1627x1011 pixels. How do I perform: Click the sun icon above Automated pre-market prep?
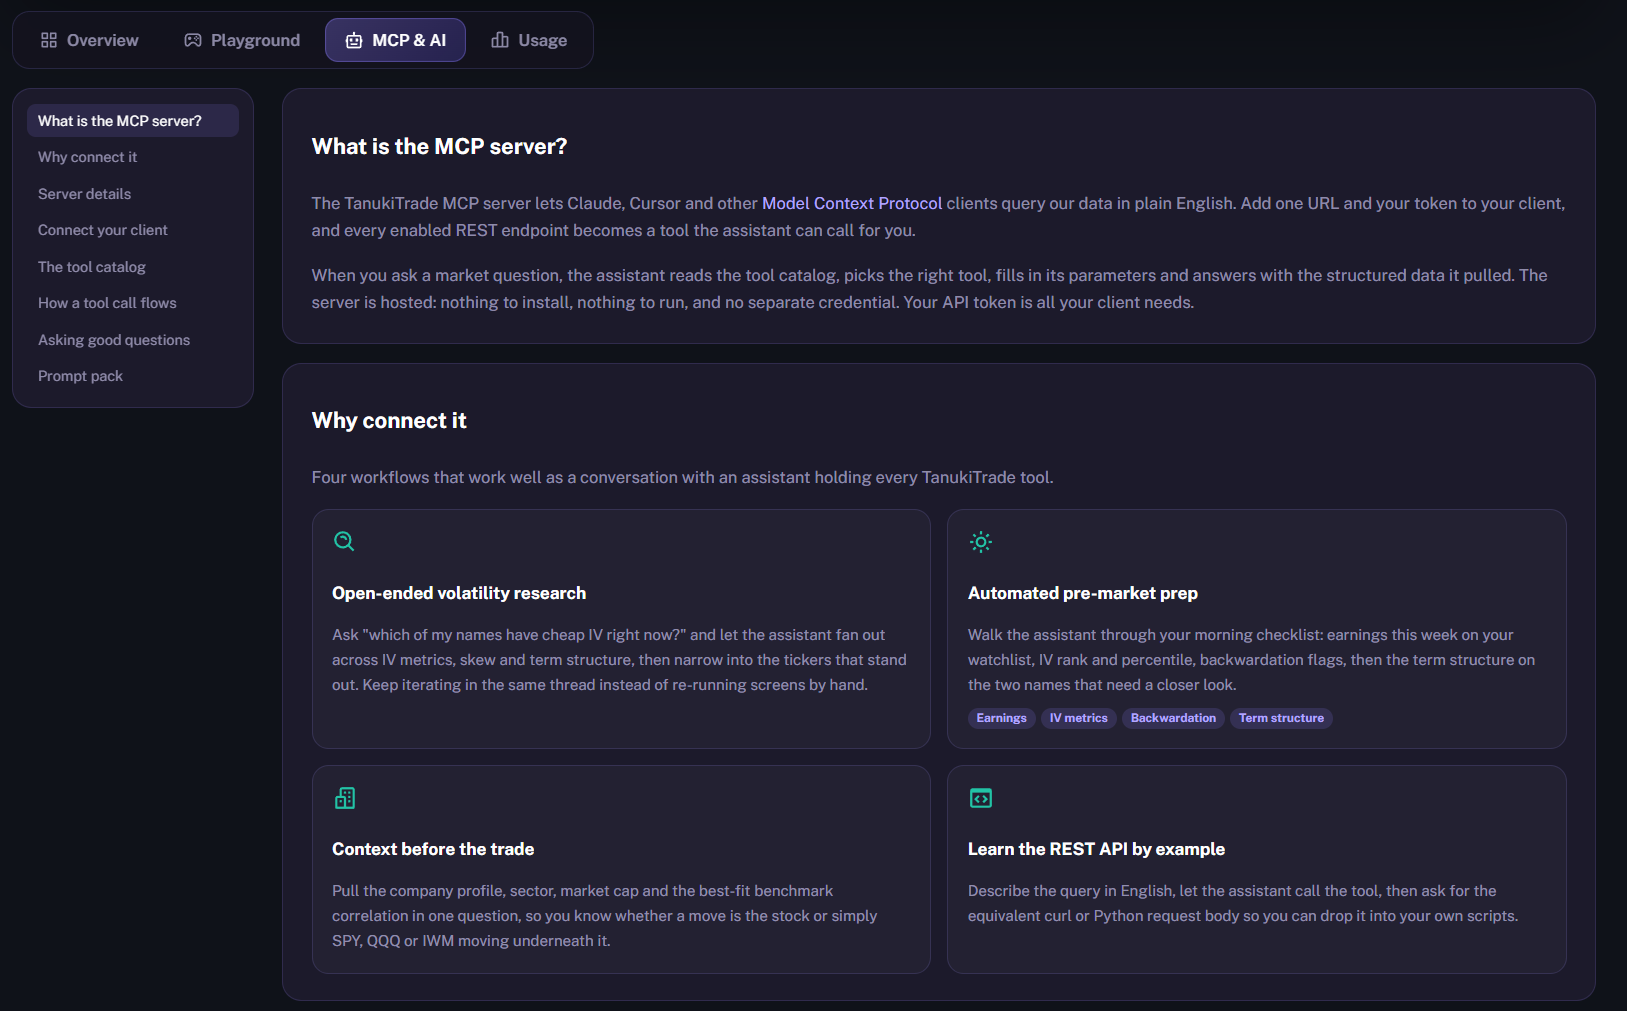click(981, 542)
